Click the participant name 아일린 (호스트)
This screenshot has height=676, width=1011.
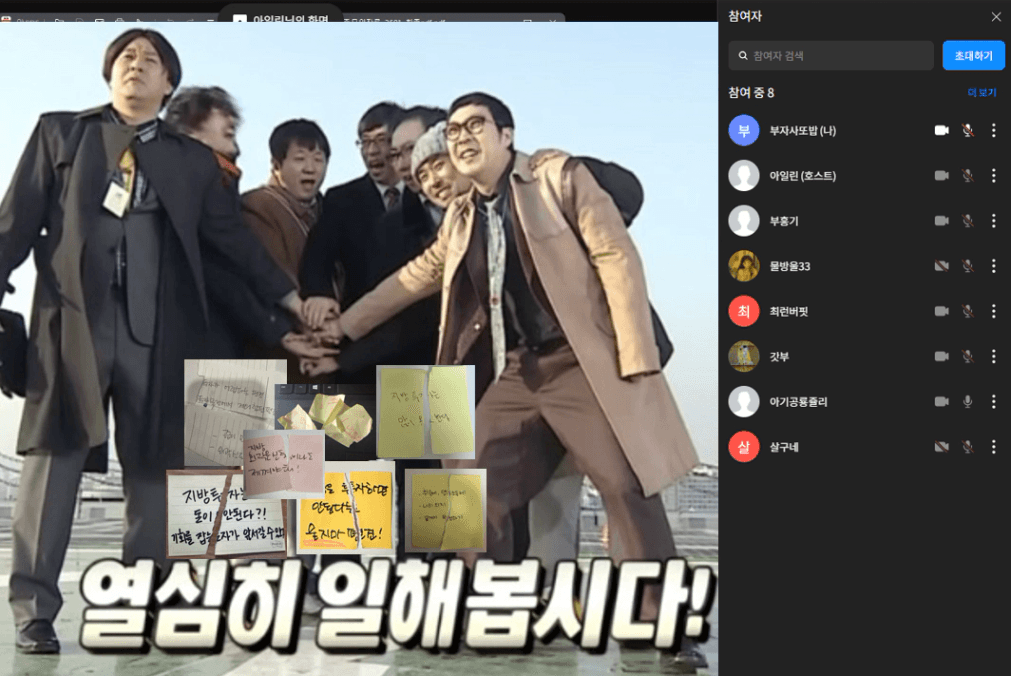[x=802, y=175]
